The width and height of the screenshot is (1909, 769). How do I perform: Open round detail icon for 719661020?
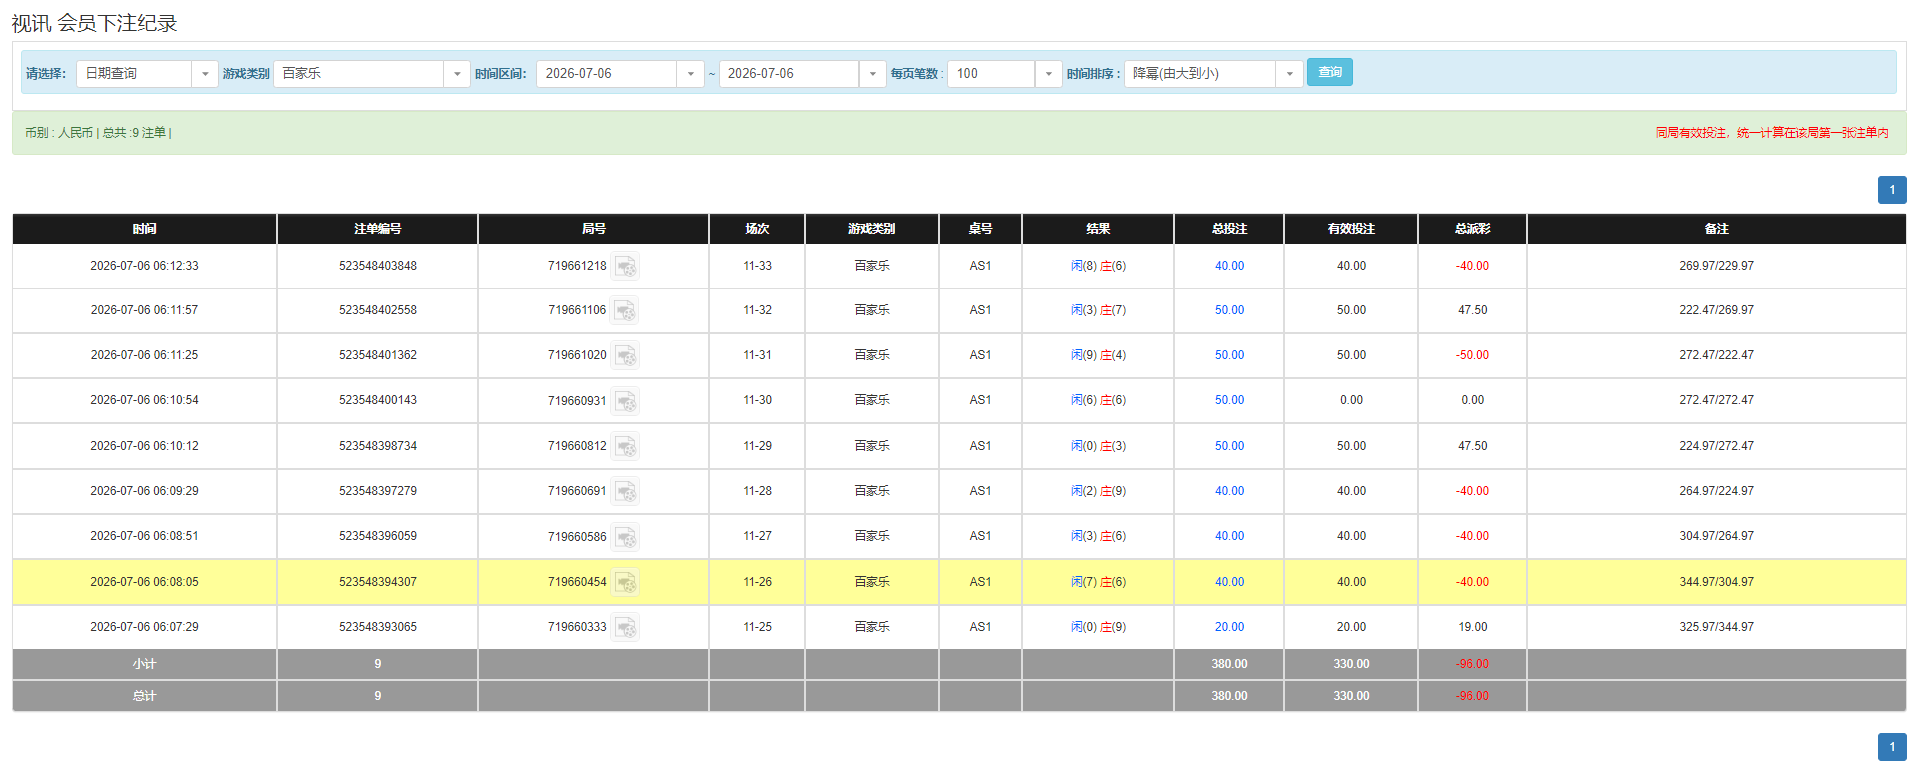coord(626,355)
